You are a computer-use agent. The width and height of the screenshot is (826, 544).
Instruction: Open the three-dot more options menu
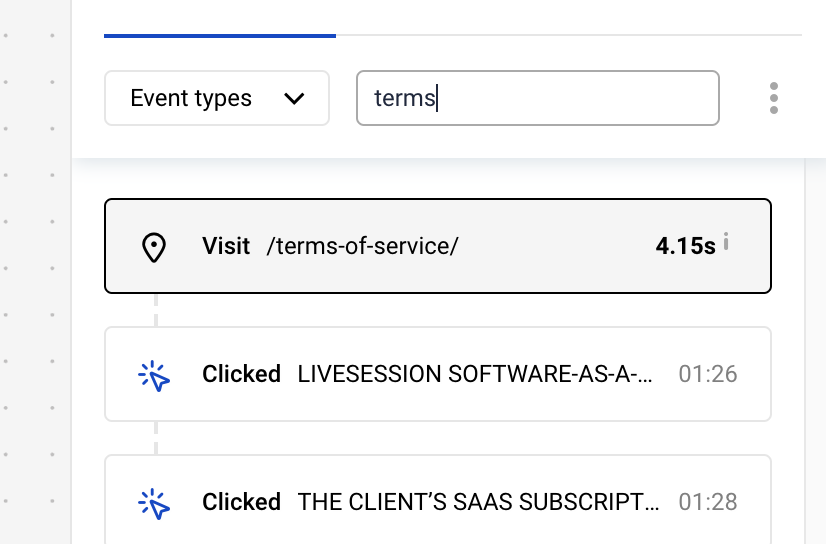[x=773, y=98]
